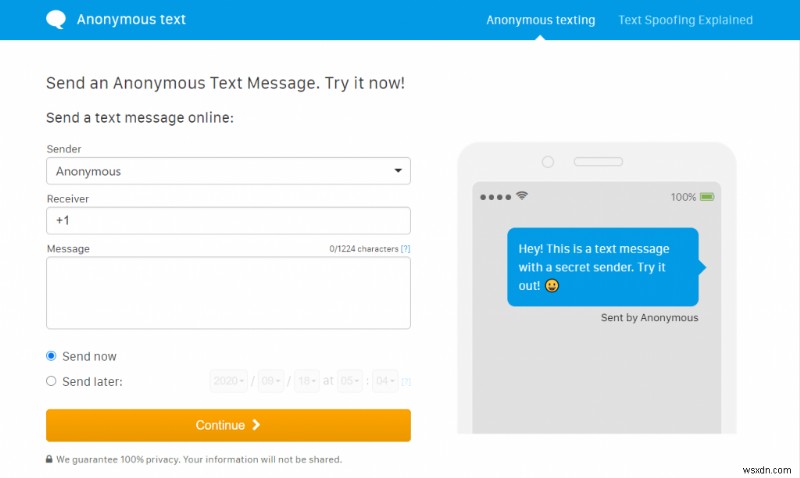Click the Wi-Fi icon in phone preview

point(522,196)
